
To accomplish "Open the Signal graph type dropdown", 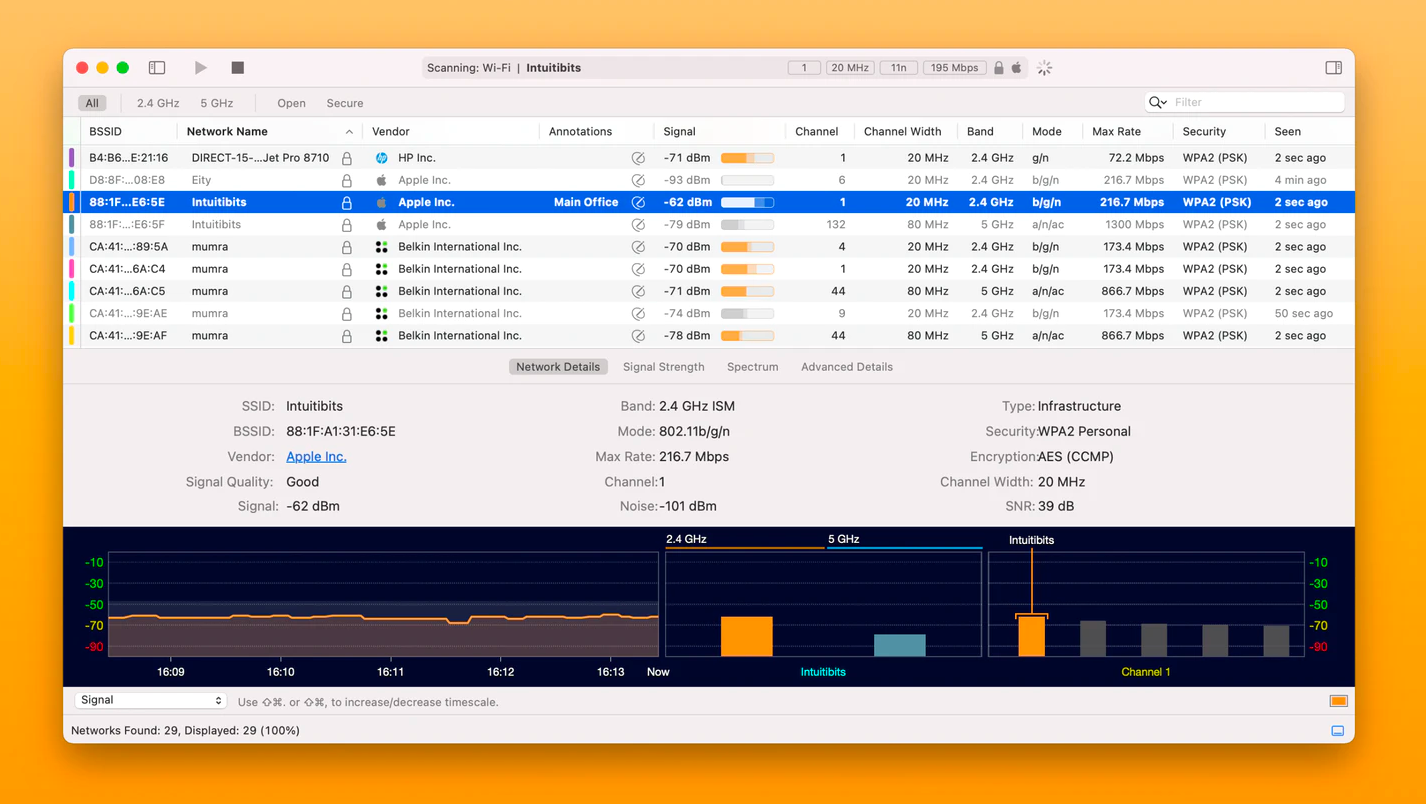I will pyautogui.click(x=150, y=701).
